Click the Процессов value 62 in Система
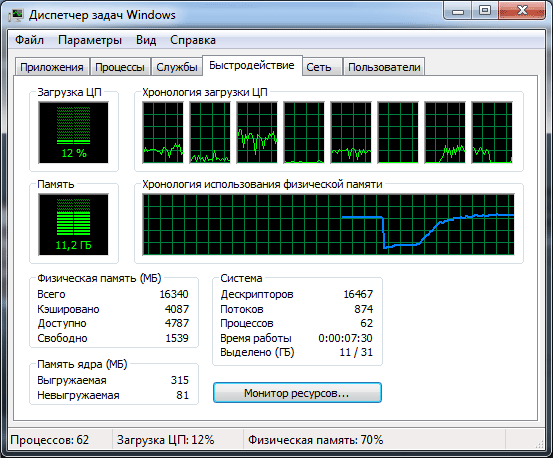This screenshot has width=553, height=458. click(x=366, y=323)
